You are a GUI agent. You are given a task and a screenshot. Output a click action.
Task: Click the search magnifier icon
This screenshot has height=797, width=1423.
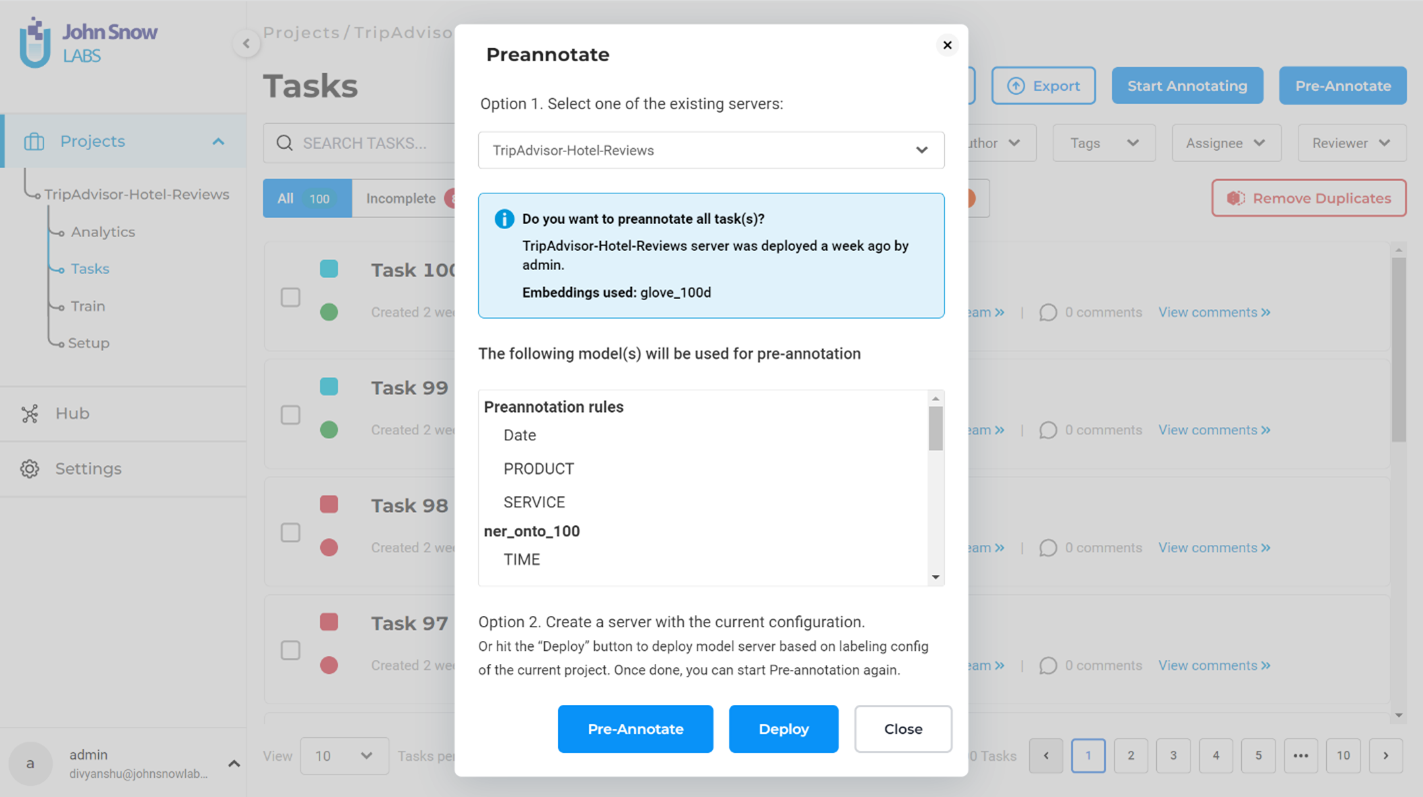[285, 143]
